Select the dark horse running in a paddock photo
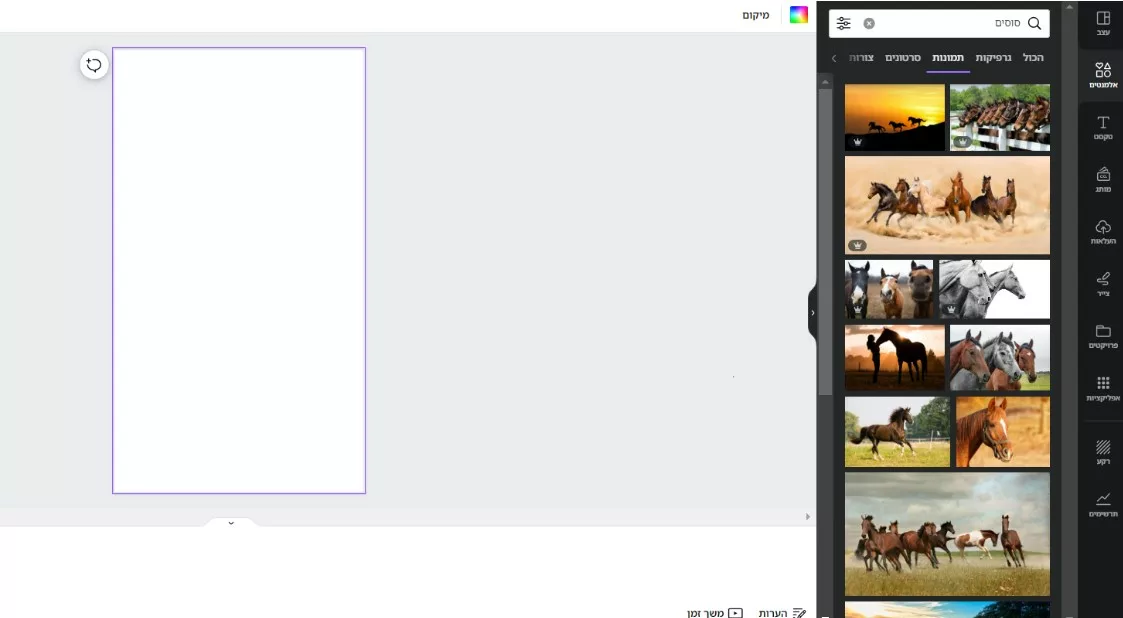1123x618 pixels. (897, 432)
